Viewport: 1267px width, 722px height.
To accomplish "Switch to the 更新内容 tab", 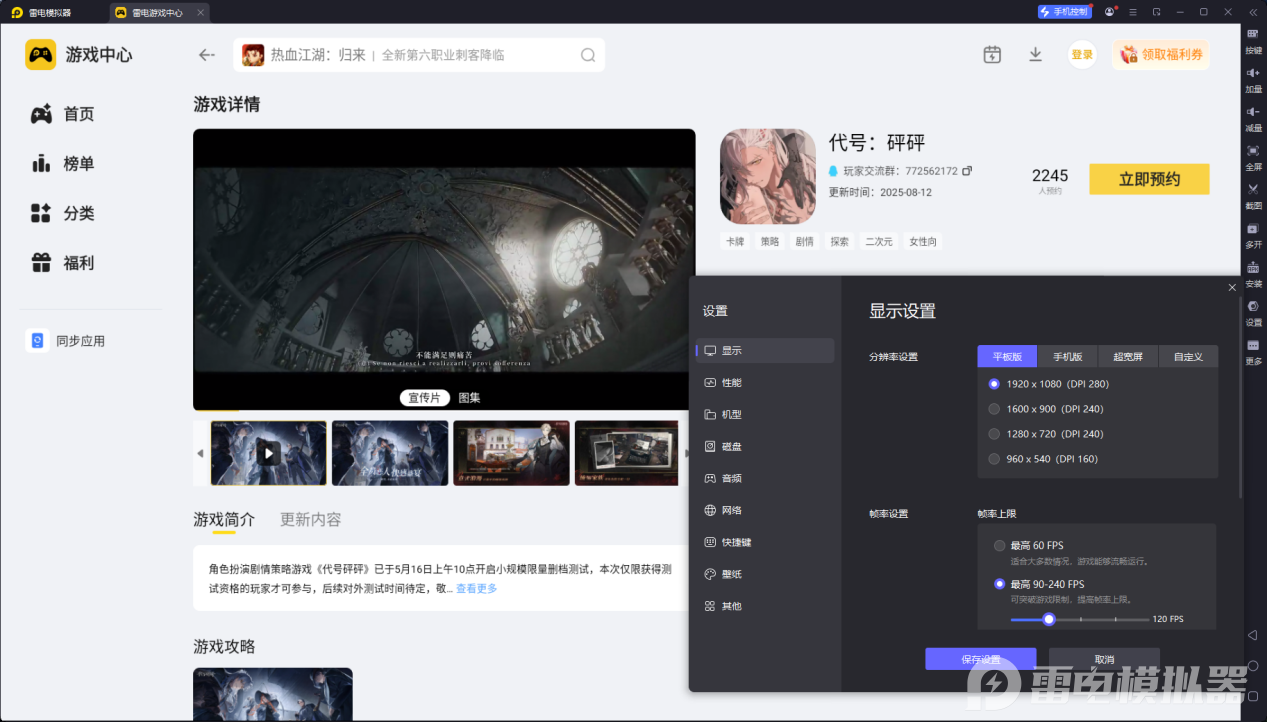I will (x=310, y=519).
